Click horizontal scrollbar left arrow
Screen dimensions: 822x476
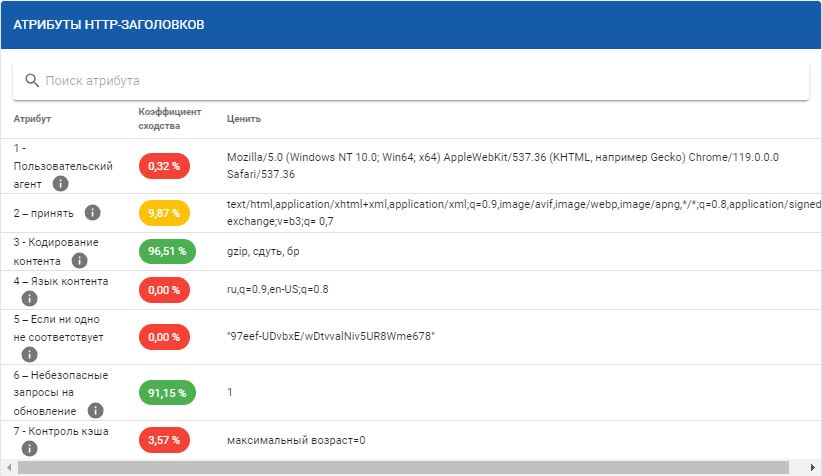tap(8, 467)
